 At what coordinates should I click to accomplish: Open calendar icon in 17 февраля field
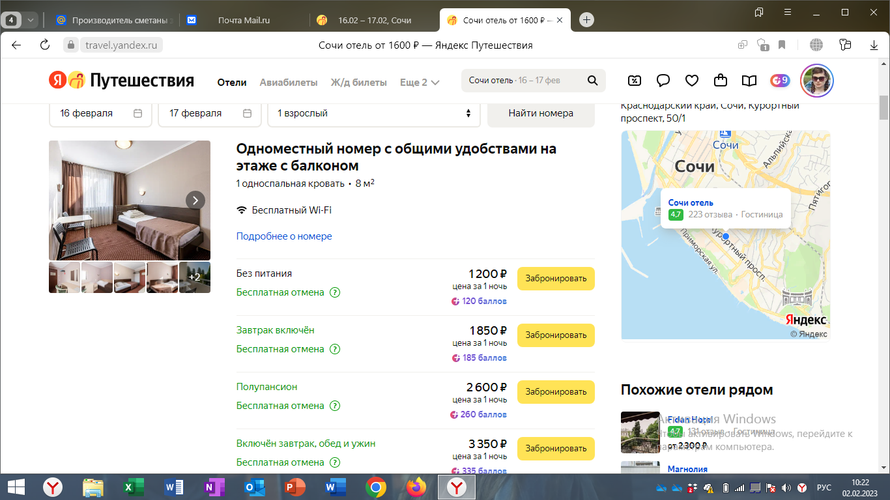point(247,114)
